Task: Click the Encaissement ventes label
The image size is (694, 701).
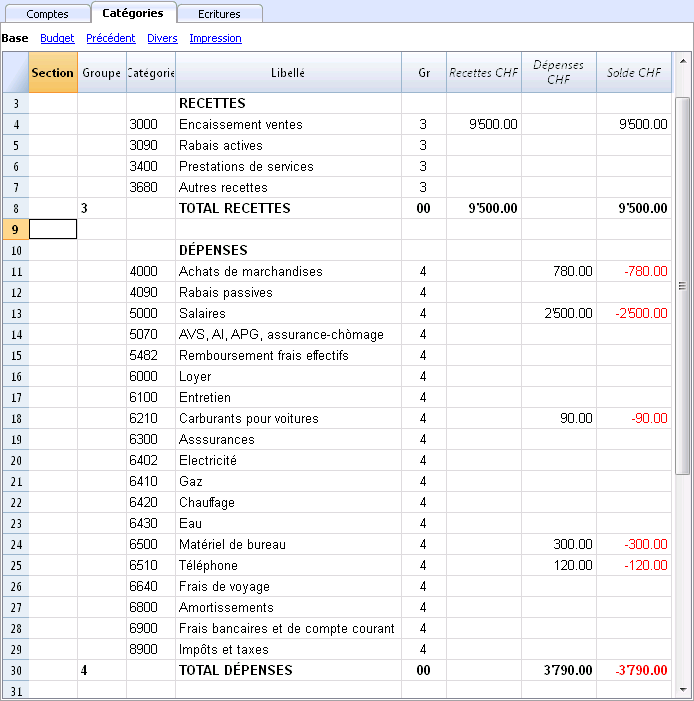Action: [241, 124]
